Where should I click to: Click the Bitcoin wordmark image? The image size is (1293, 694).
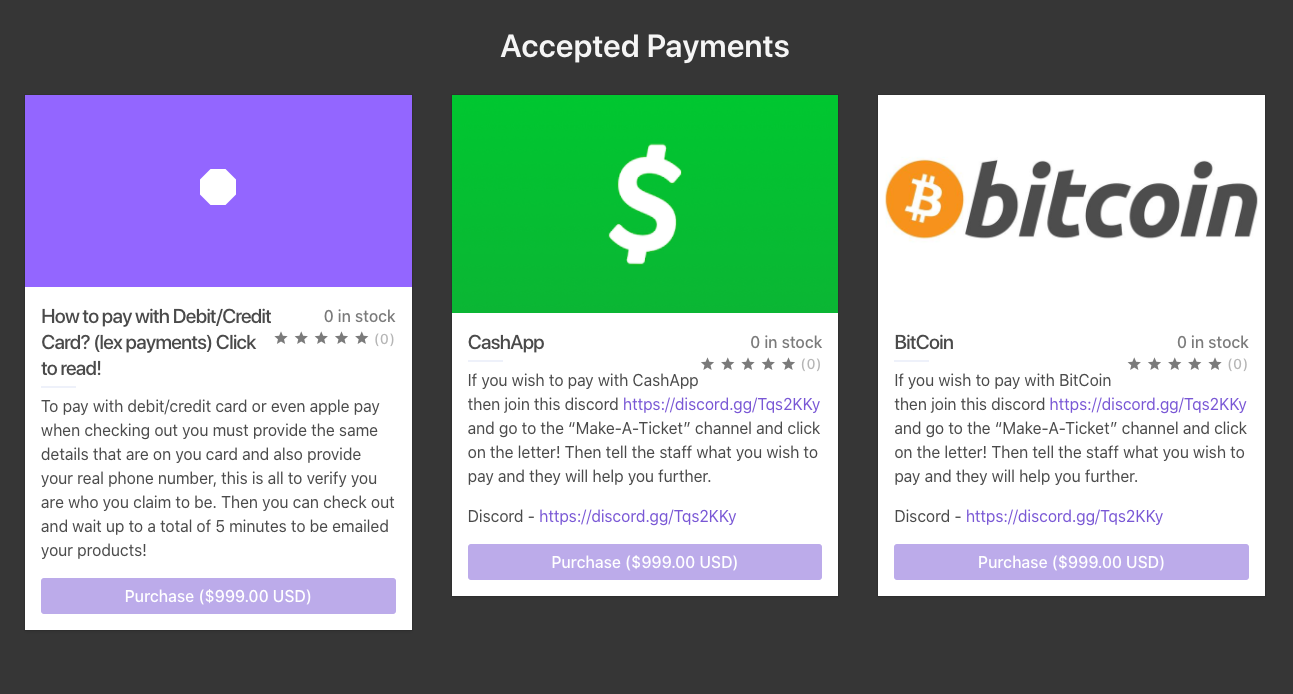tap(1110, 199)
